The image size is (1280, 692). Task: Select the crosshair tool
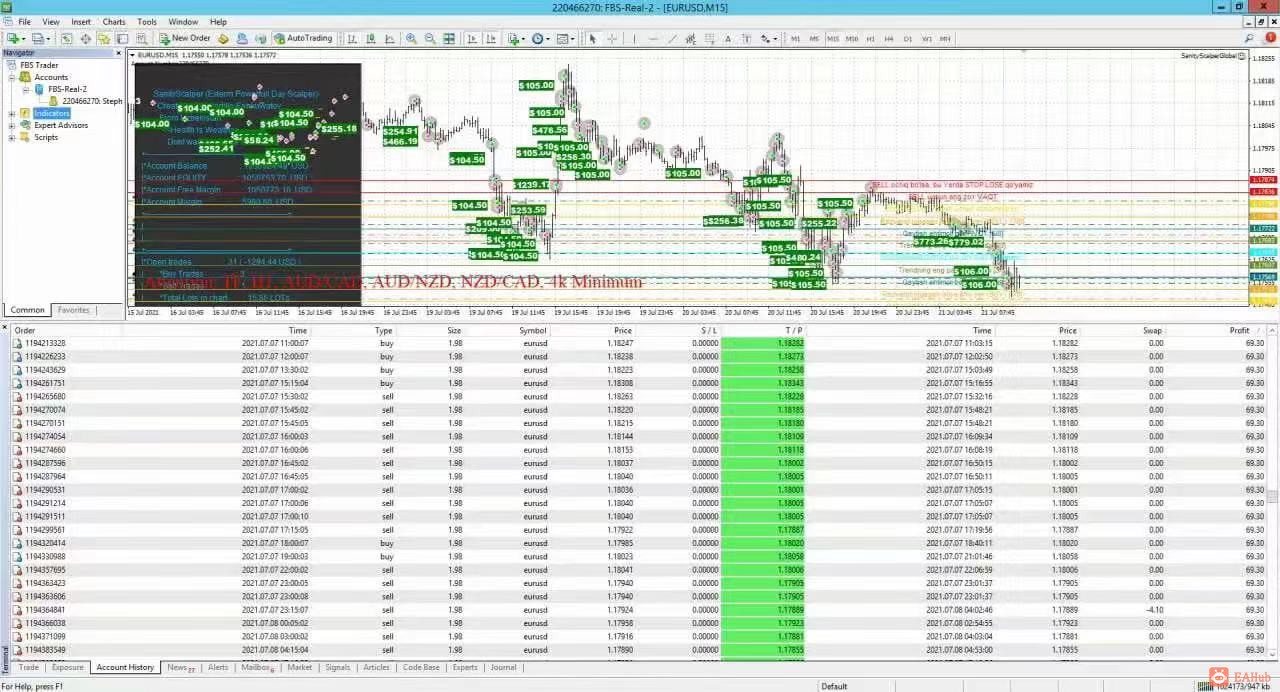point(612,38)
